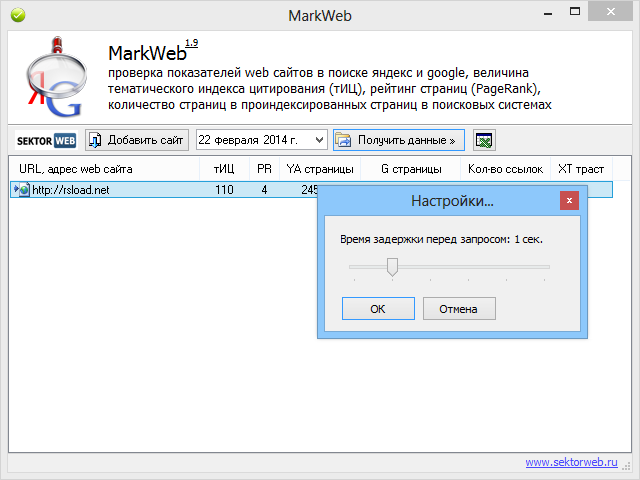This screenshot has width=640, height=480.
Task: Sort by тИЦ column header
Action: 224,169
